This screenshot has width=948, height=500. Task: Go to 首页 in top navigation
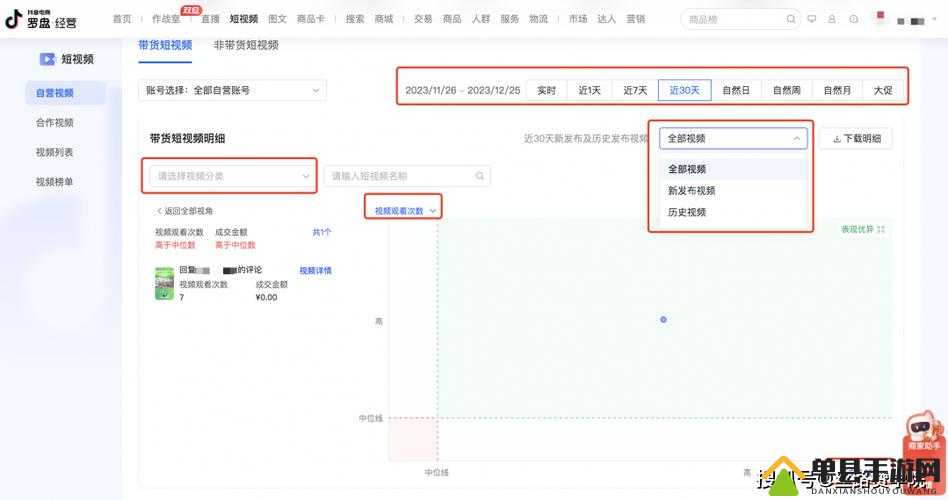click(x=122, y=19)
